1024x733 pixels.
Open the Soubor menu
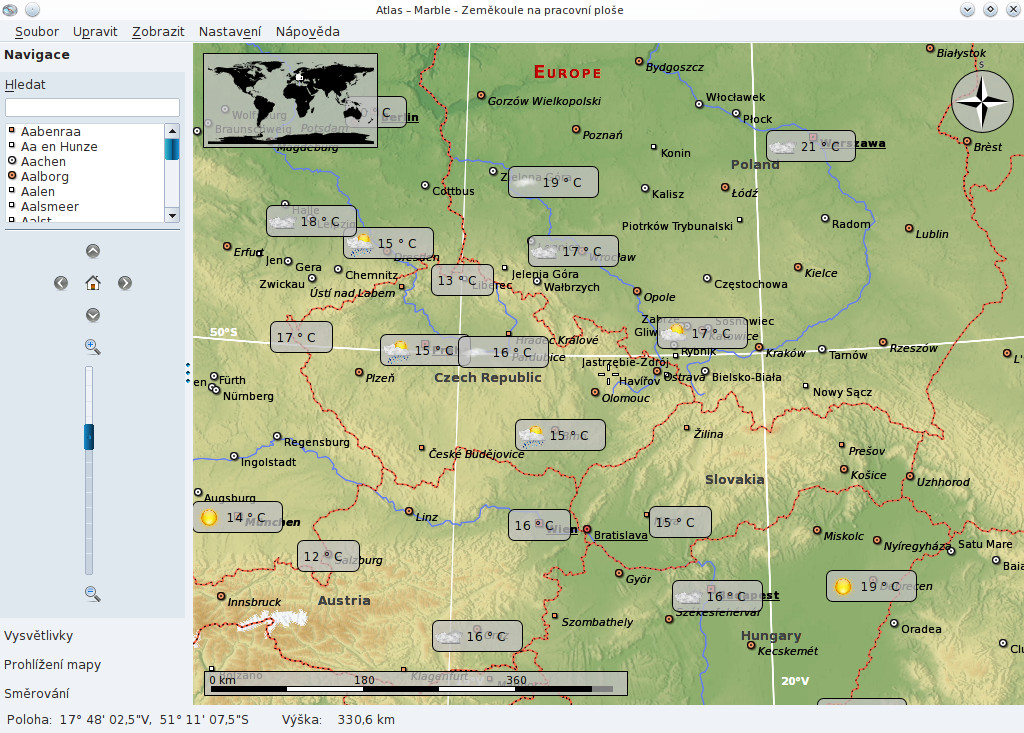[37, 31]
